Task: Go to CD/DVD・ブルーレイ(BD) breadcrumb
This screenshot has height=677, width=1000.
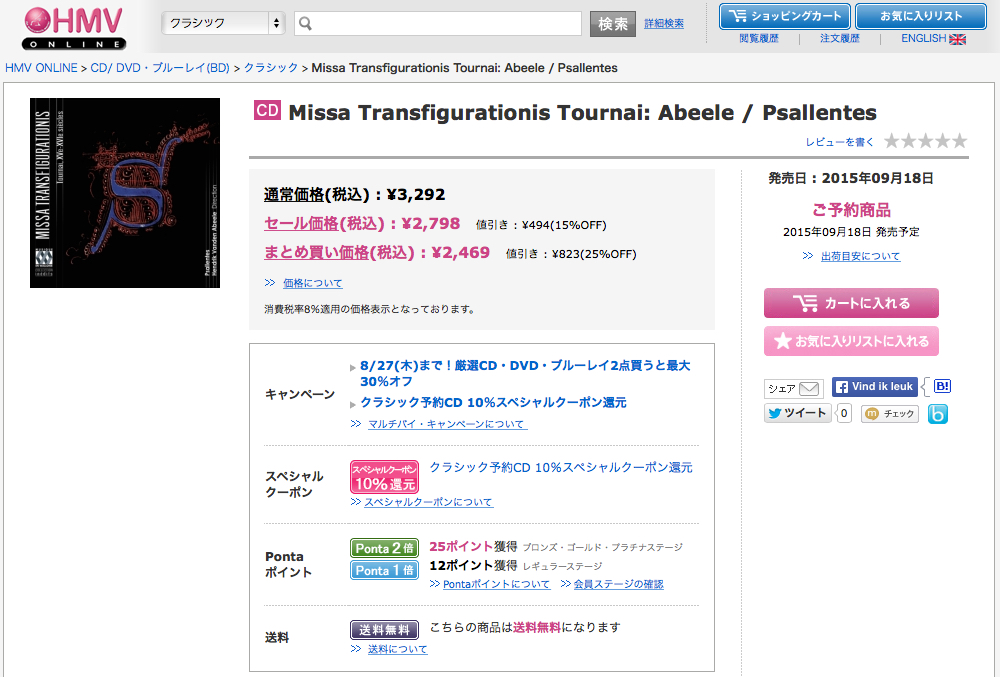Action: [x=160, y=68]
